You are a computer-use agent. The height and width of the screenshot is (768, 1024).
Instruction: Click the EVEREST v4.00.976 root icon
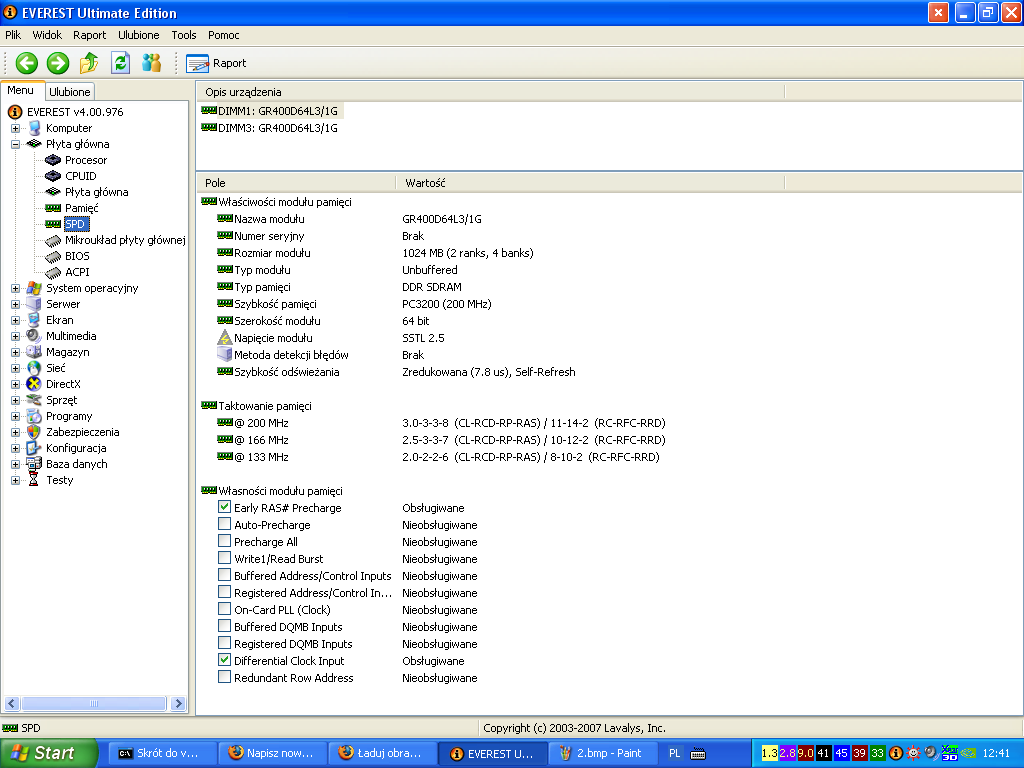[14, 112]
